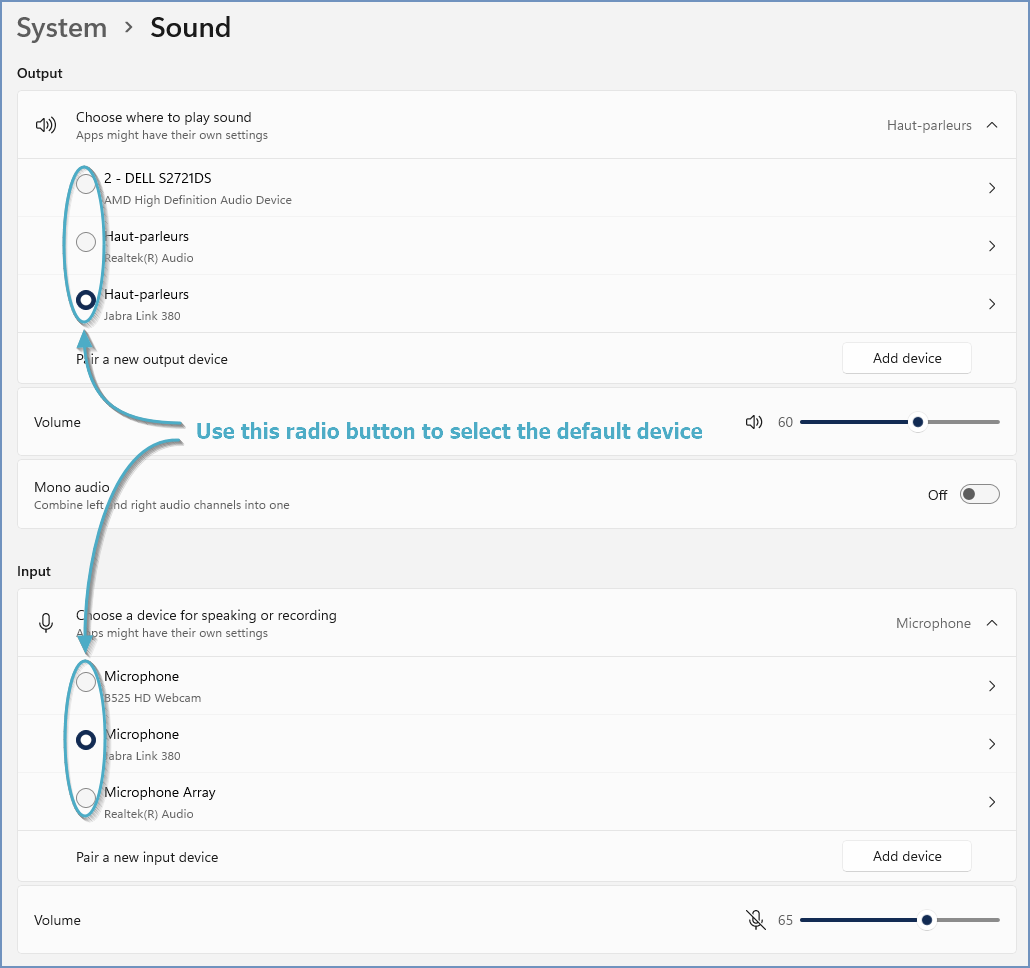
Task: Click the speaker icon next to output section
Action: point(46,124)
